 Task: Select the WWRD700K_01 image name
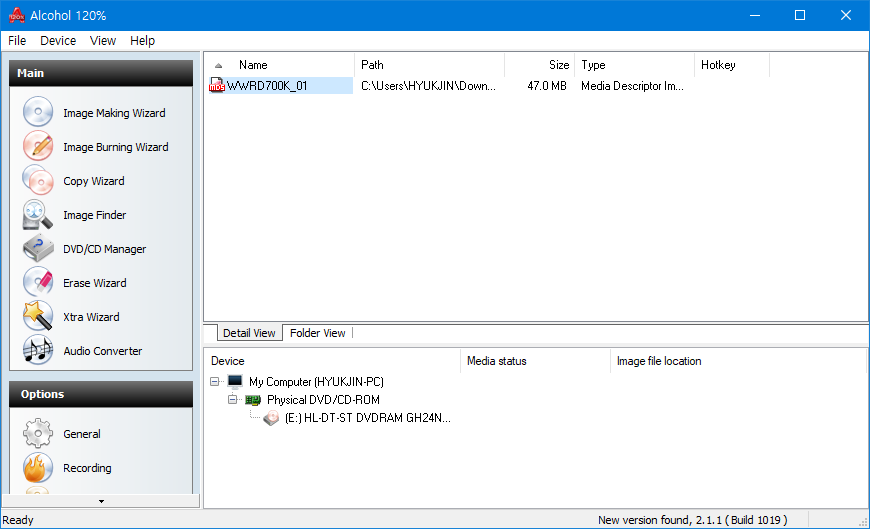(267, 85)
